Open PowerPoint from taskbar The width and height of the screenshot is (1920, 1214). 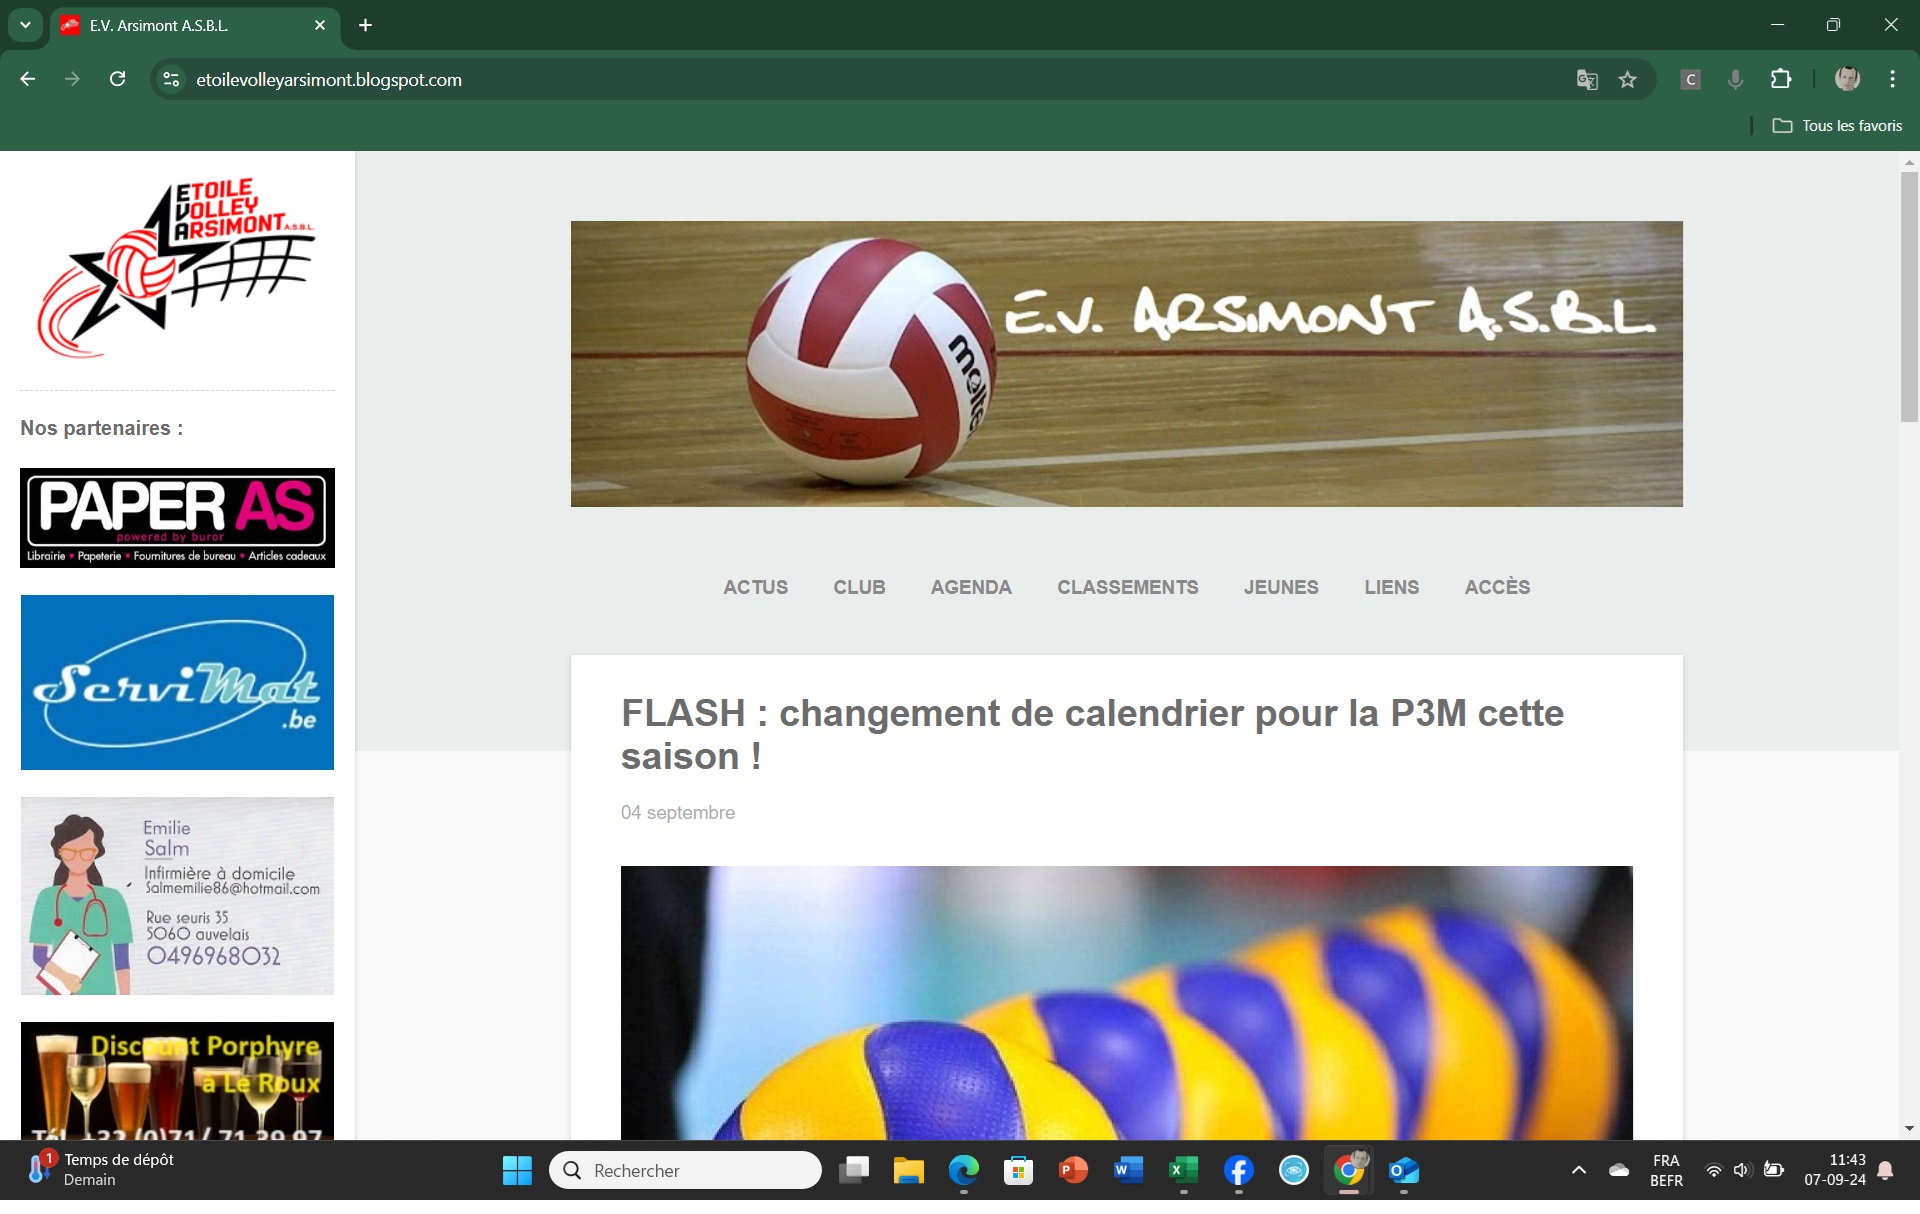tap(1073, 1170)
